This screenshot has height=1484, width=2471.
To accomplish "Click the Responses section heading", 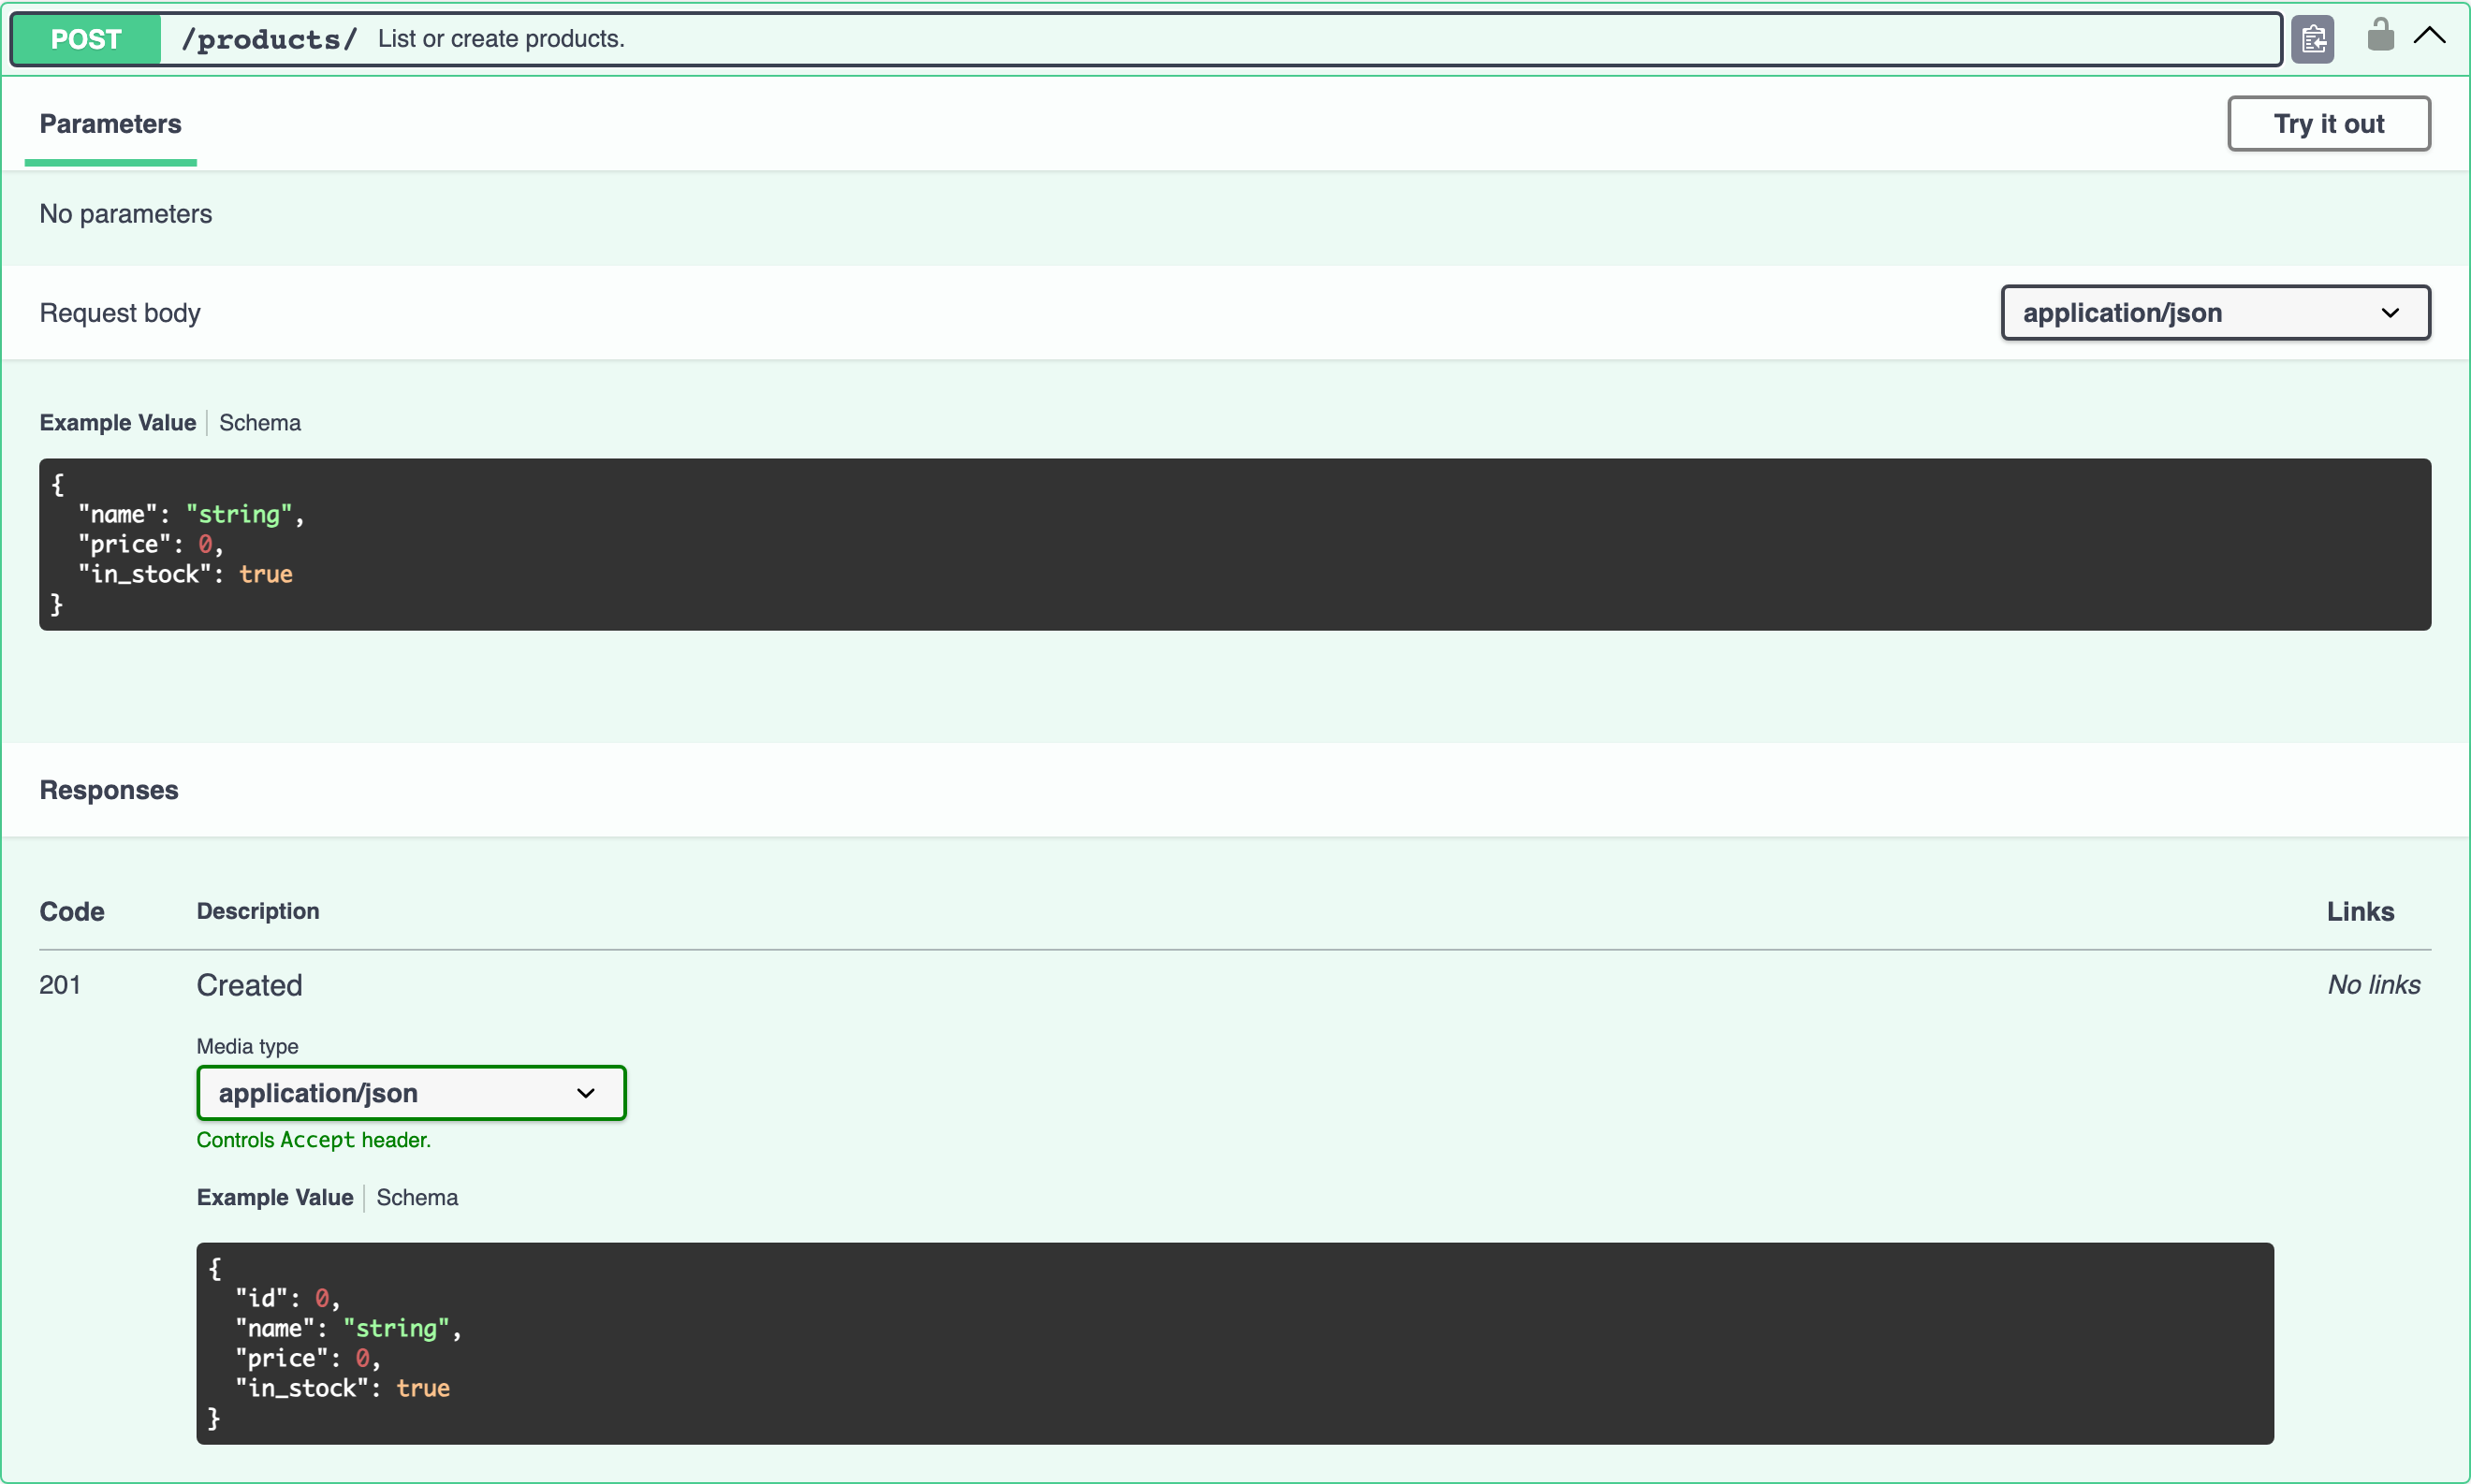I will click(109, 790).
